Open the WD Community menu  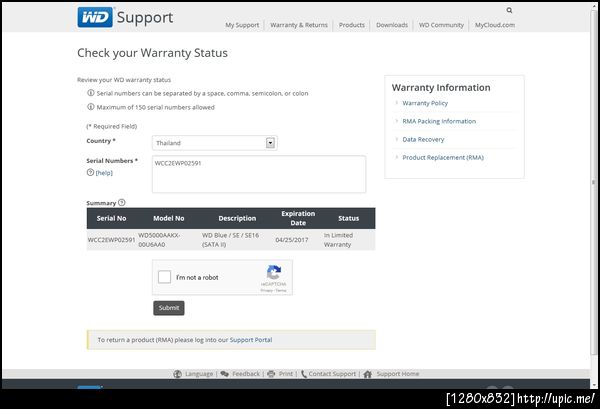point(441,25)
